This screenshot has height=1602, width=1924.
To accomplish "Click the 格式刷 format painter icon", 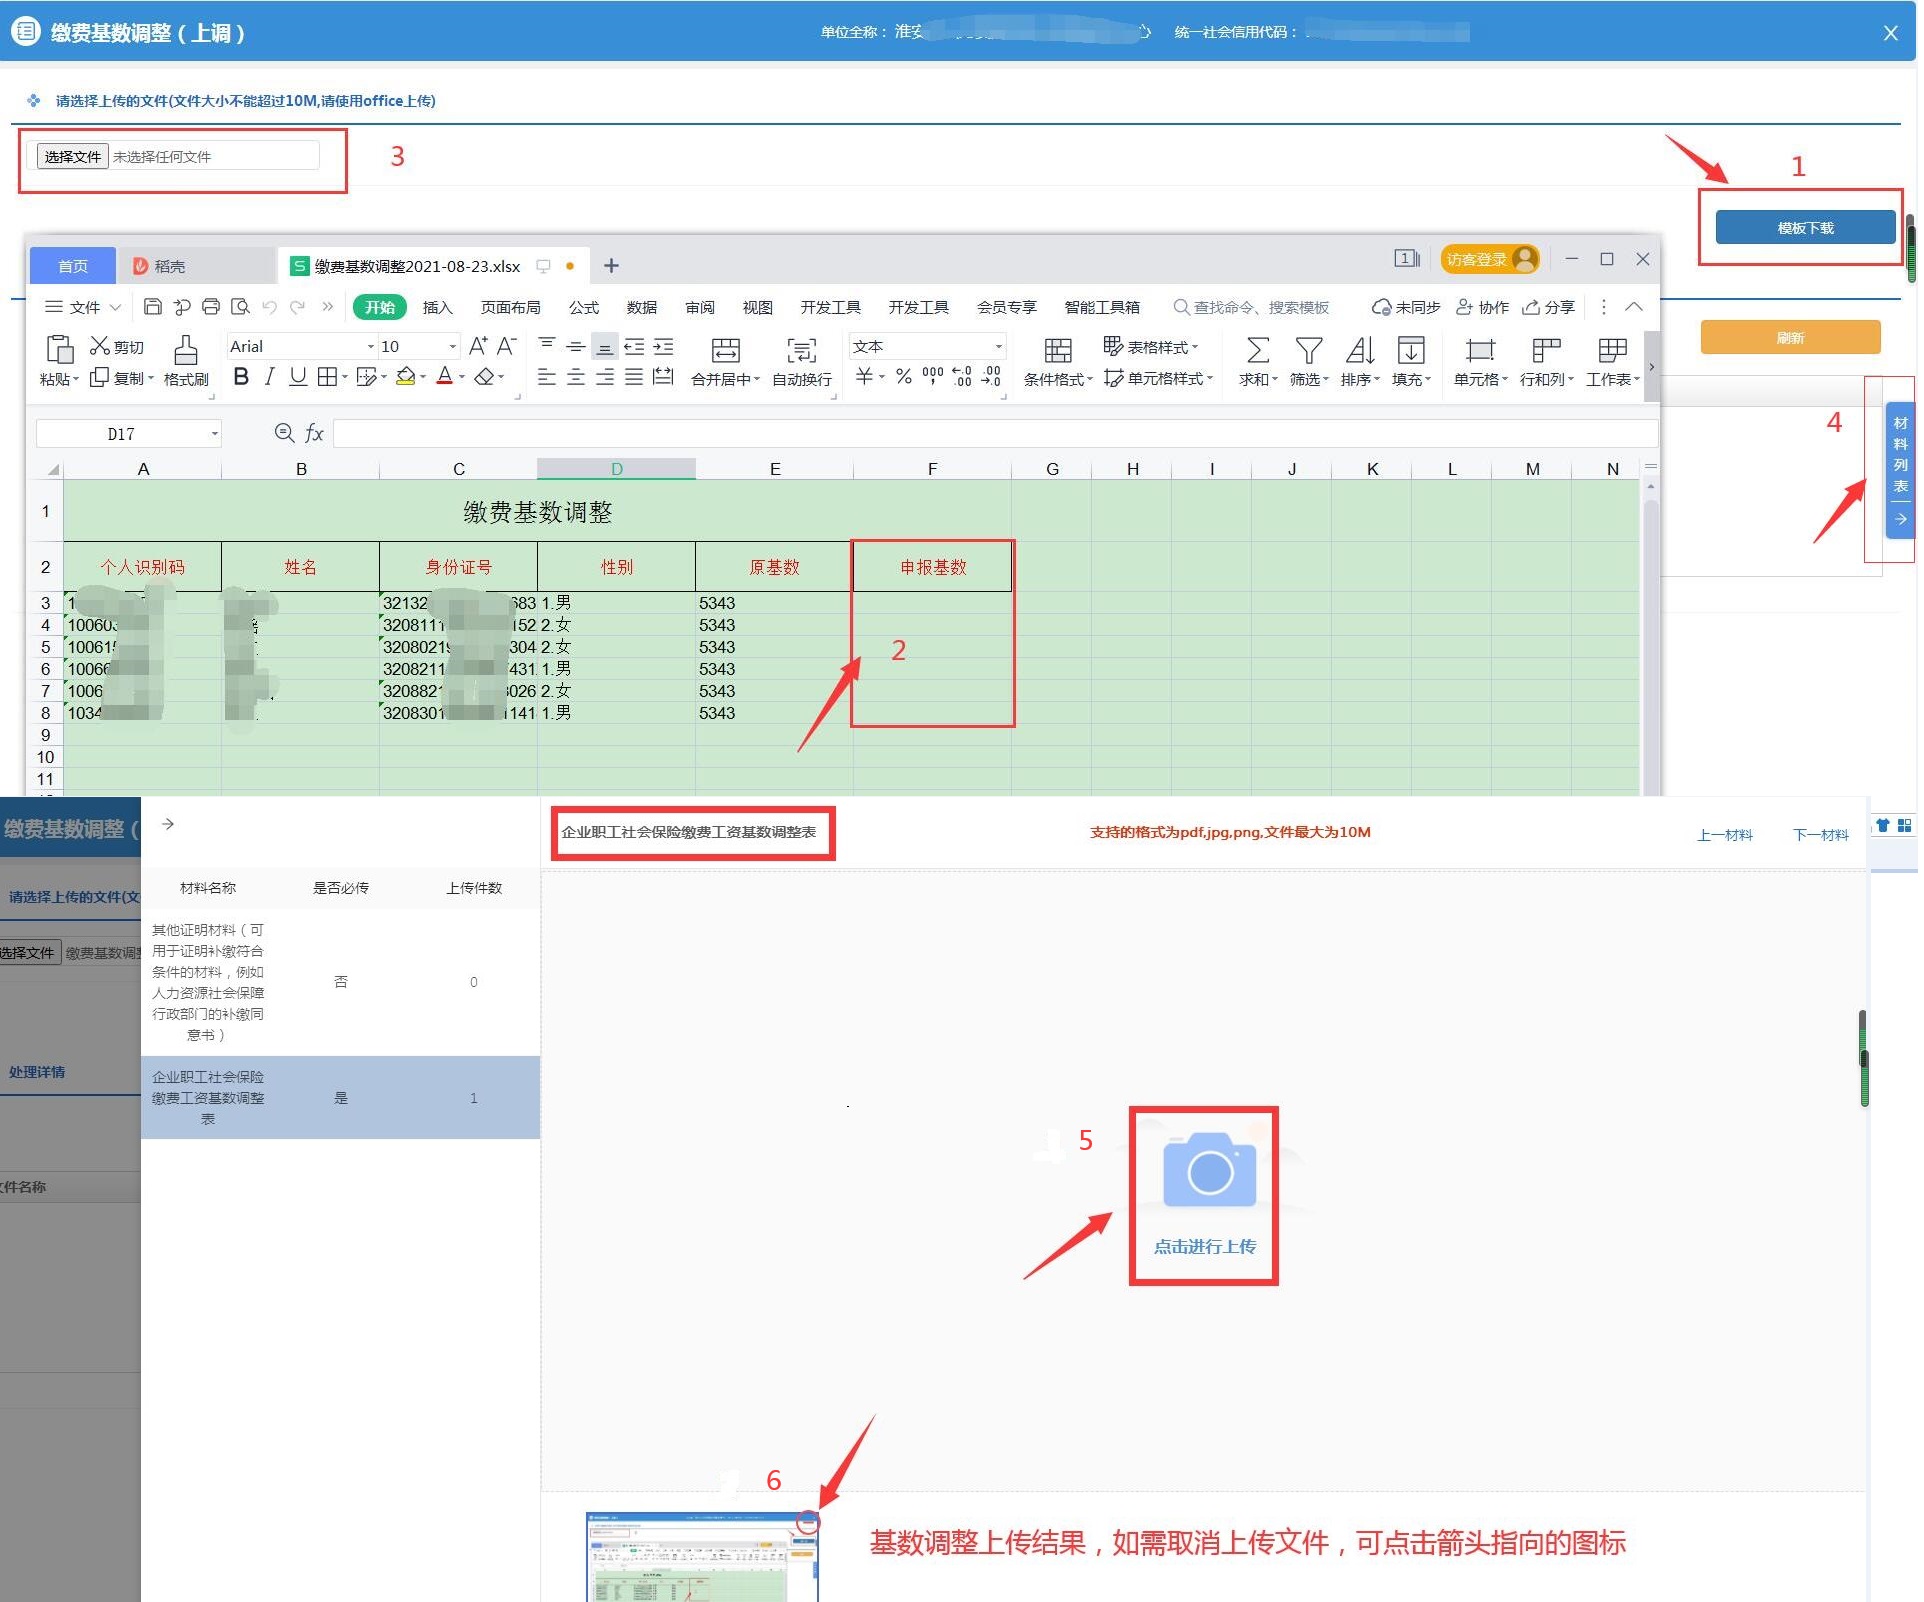I will (186, 351).
